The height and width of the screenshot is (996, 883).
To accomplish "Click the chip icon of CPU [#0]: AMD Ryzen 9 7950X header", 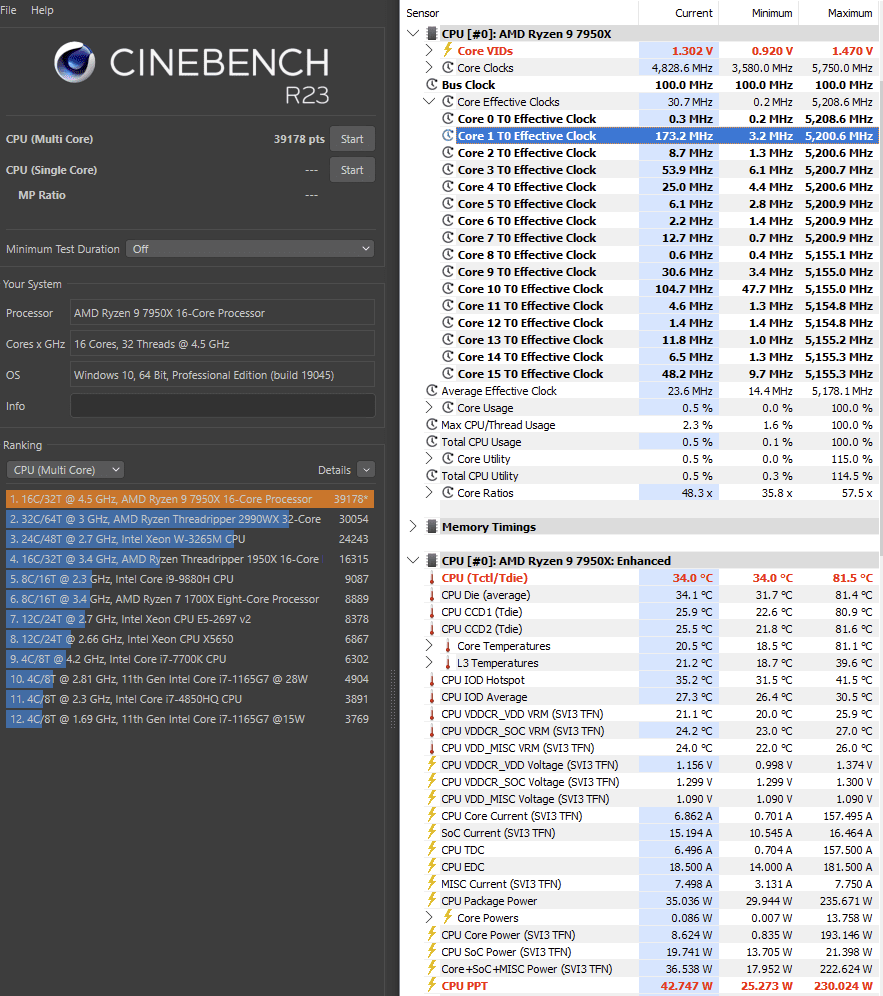I will [432, 33].
